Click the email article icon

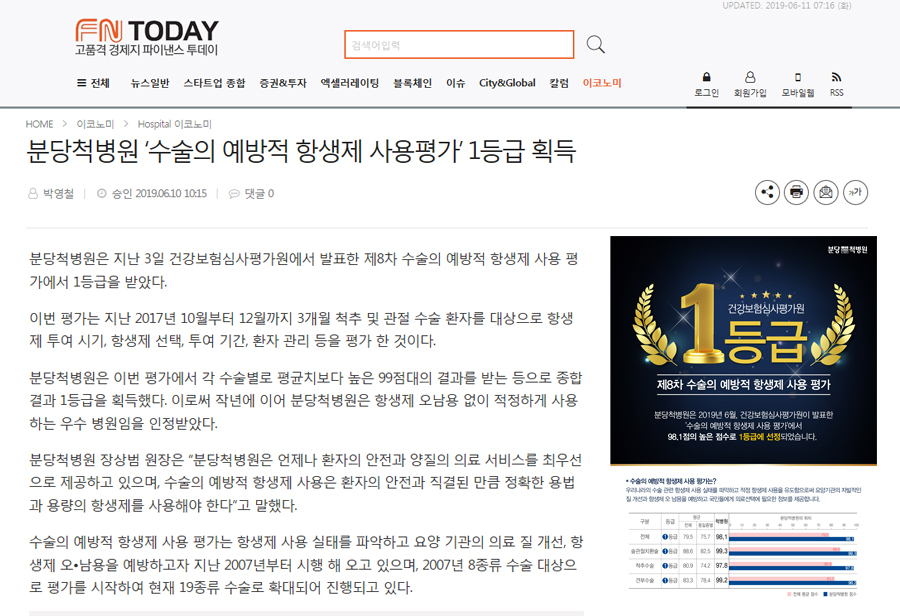coord(826,192)
